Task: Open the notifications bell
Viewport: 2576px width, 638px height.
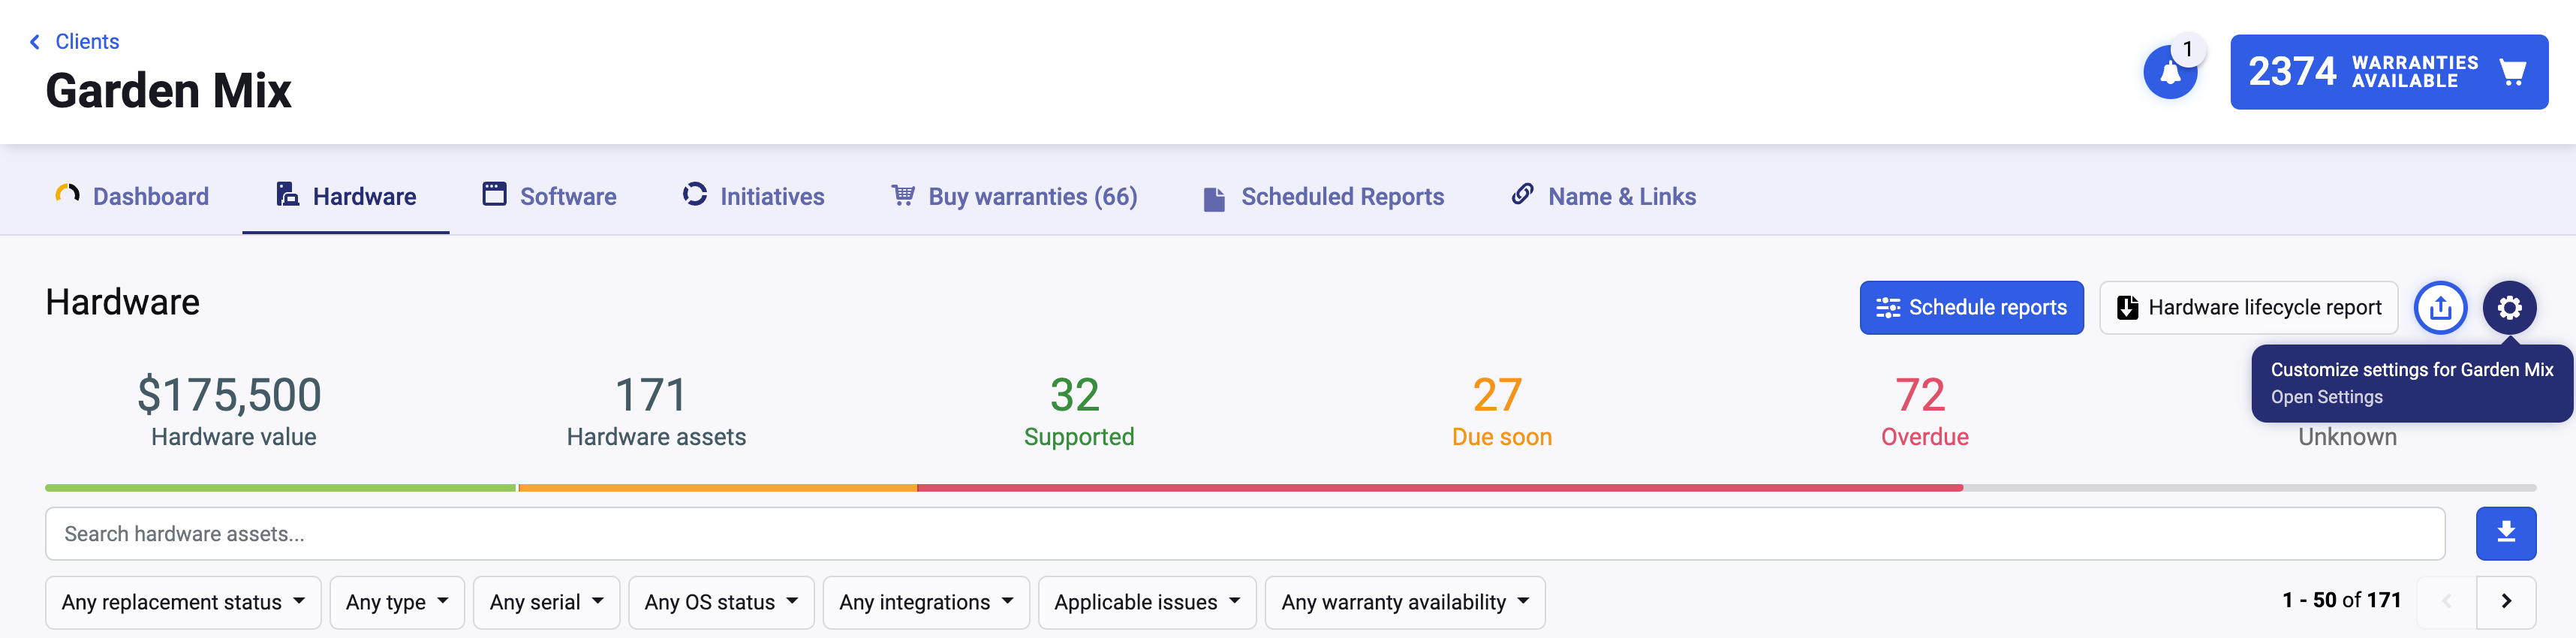Action: tap(2169, 73)
